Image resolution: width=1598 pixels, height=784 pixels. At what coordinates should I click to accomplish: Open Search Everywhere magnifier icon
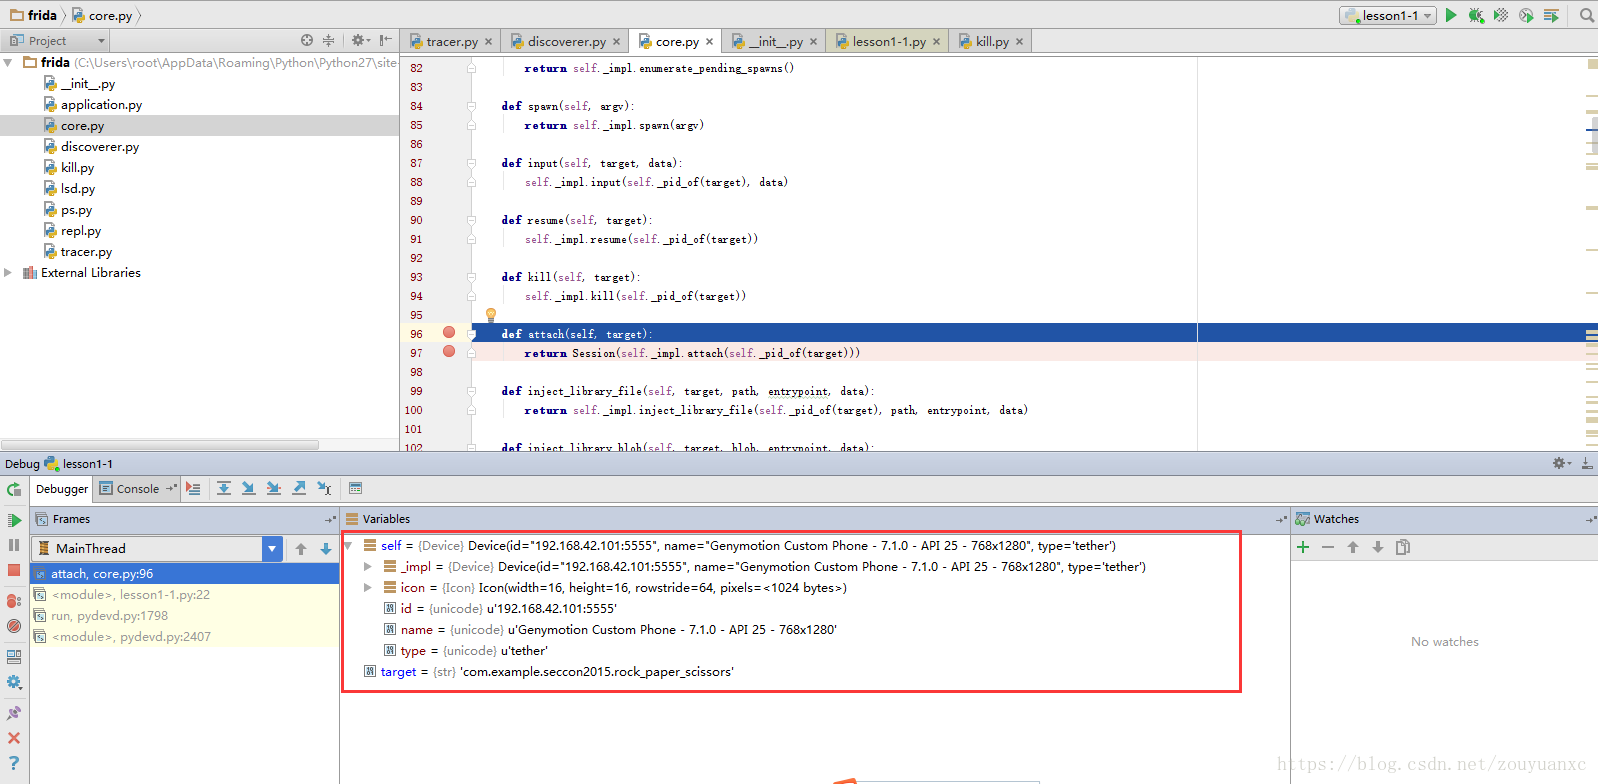1586,15
